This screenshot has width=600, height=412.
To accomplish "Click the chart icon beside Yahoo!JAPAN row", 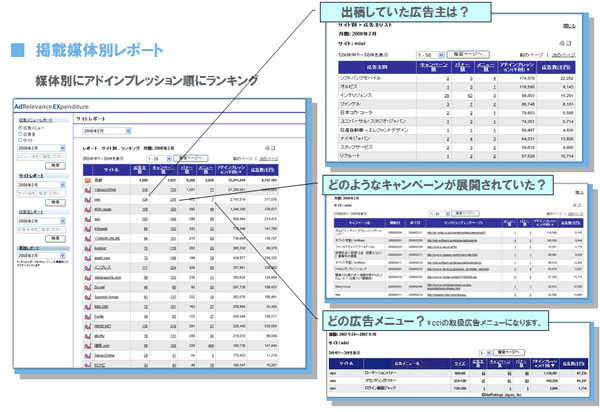I will 88,190.
